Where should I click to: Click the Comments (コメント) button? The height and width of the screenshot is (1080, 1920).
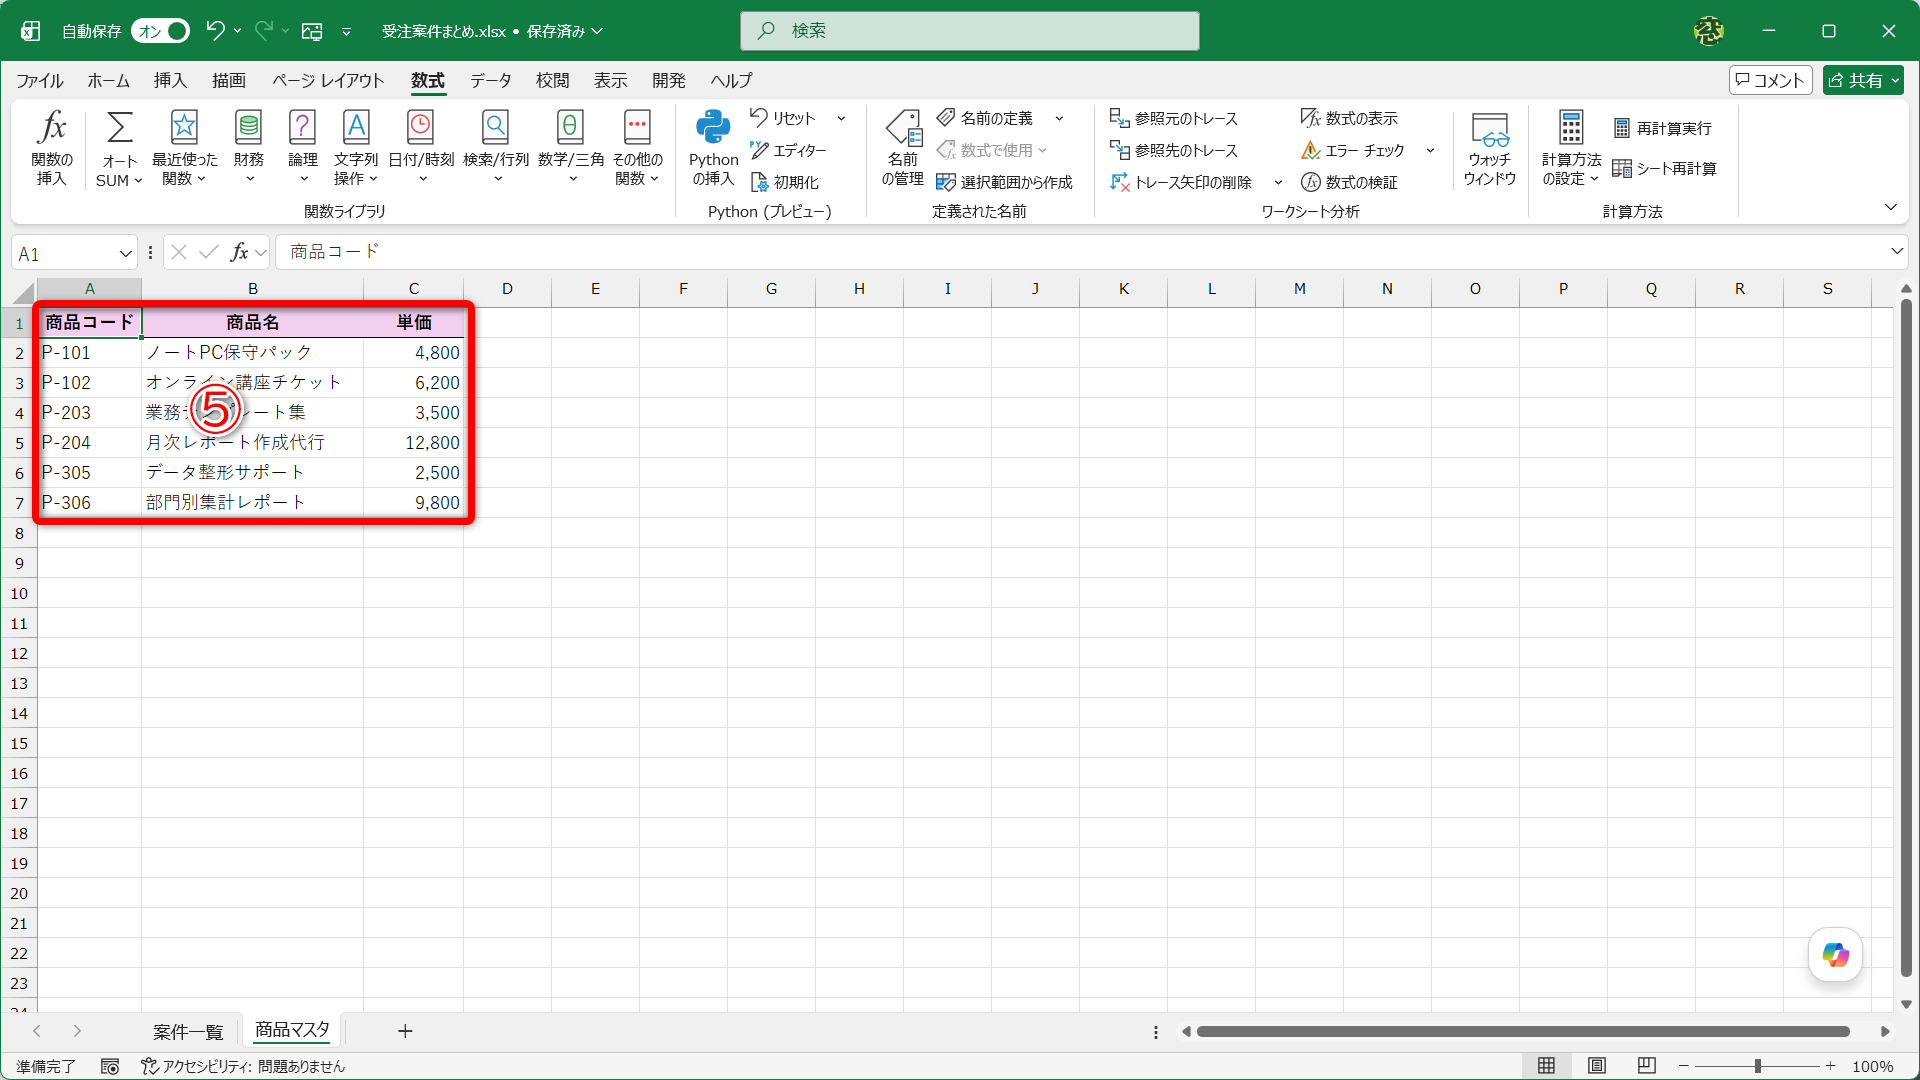tap(1770, 81)
